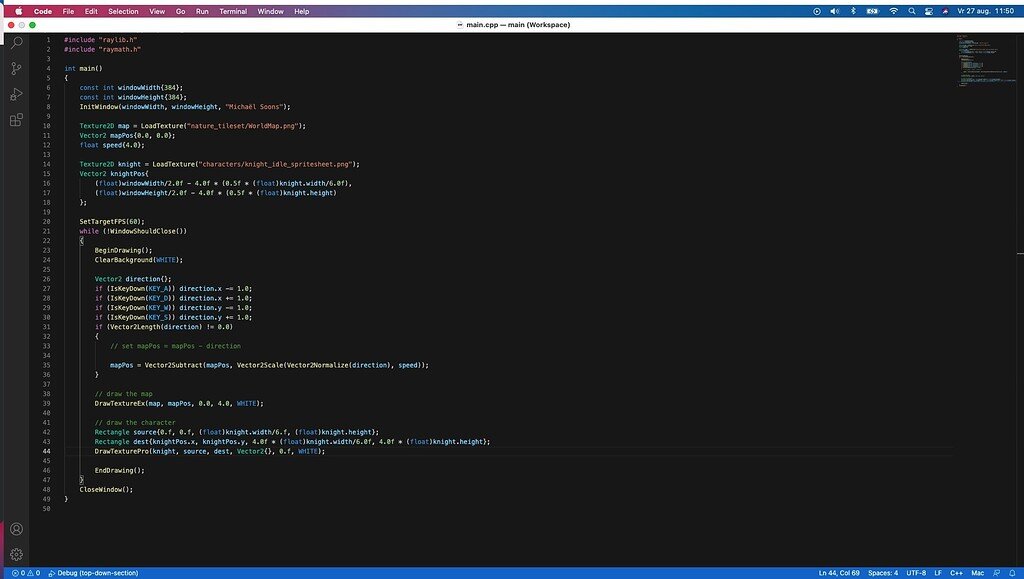The width and height of the screenshot is (1024, 579).
Task: Open the Terminal menu
Action: click(233, 11)
